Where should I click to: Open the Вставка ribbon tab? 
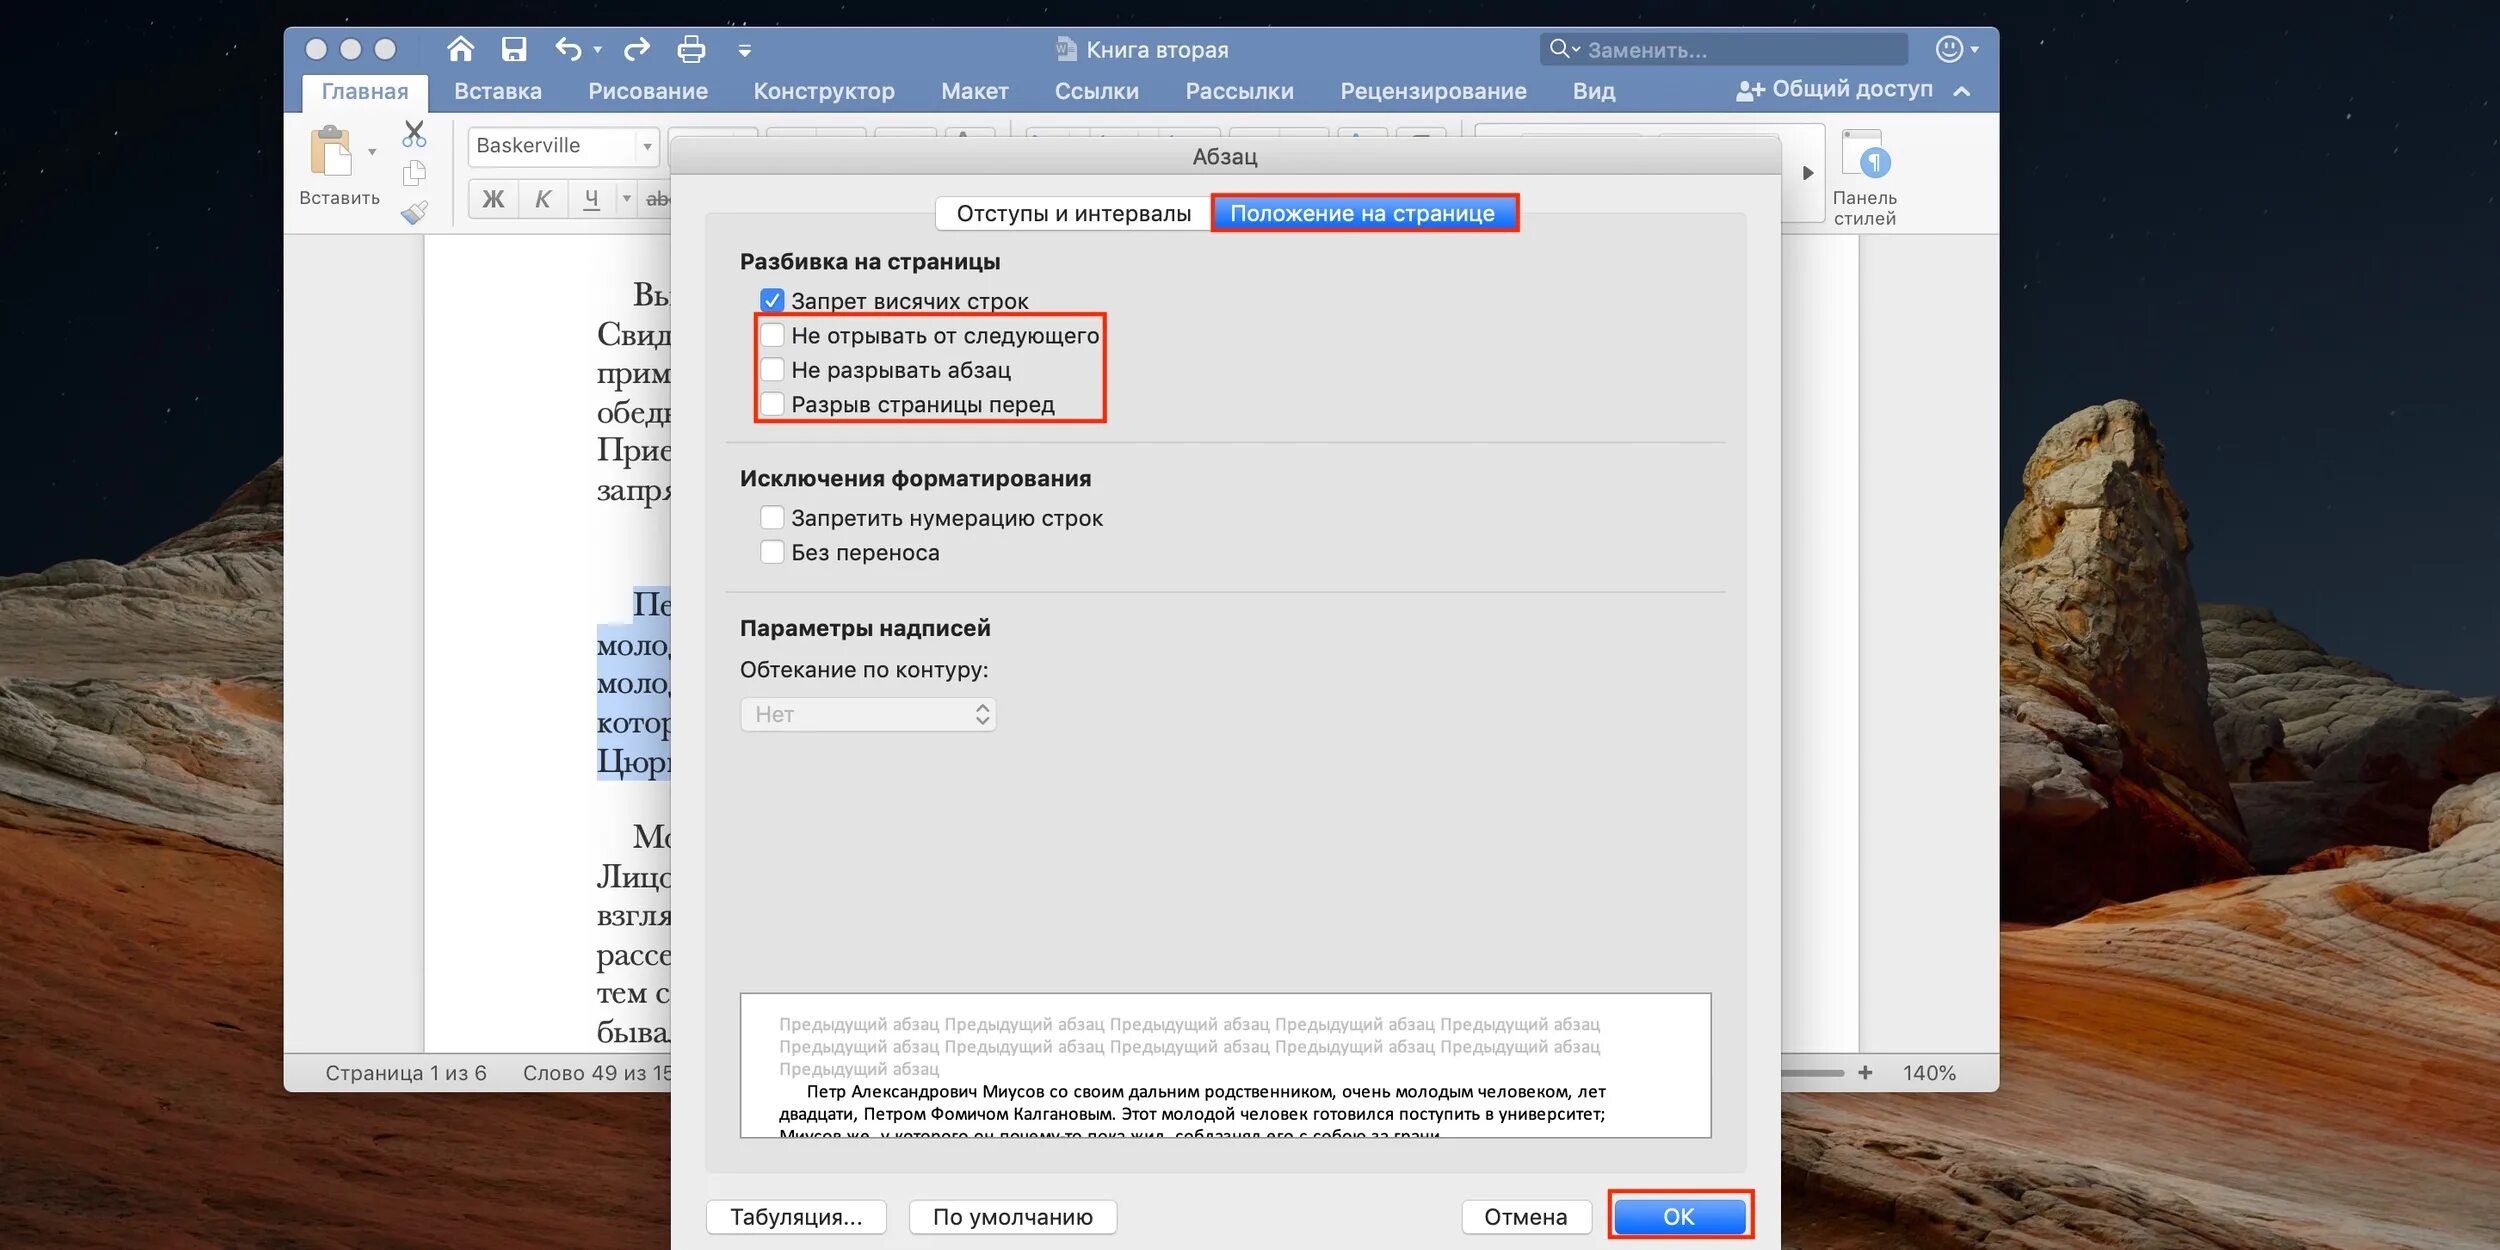pos(498,92)
